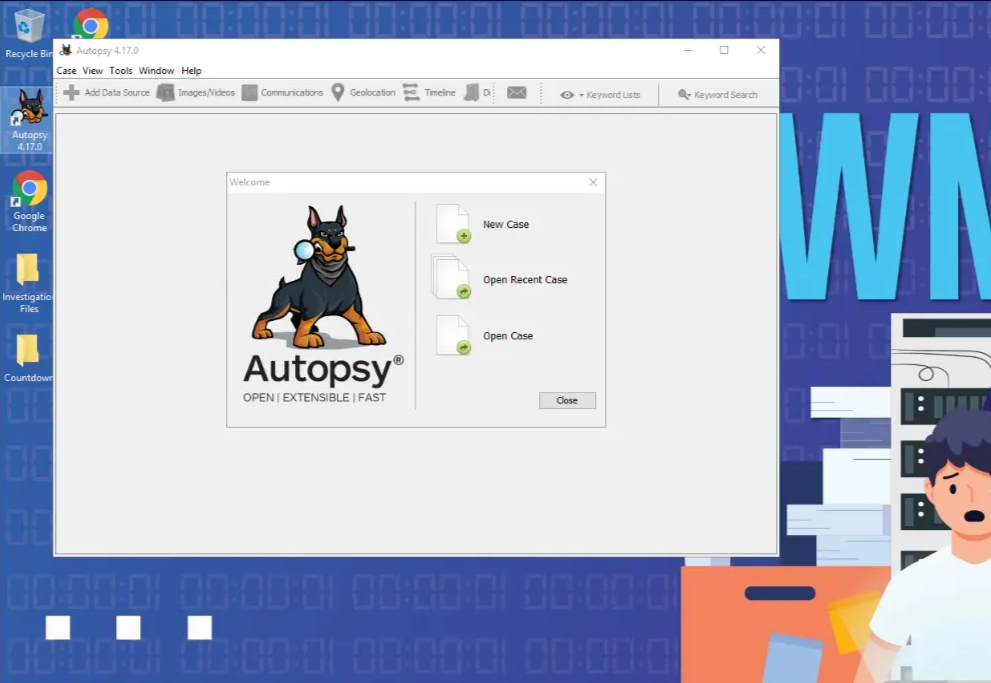Screen dimensions: 991x683
Task: Click the Open Recent Case icon
Action: click(x=452, y=277)
